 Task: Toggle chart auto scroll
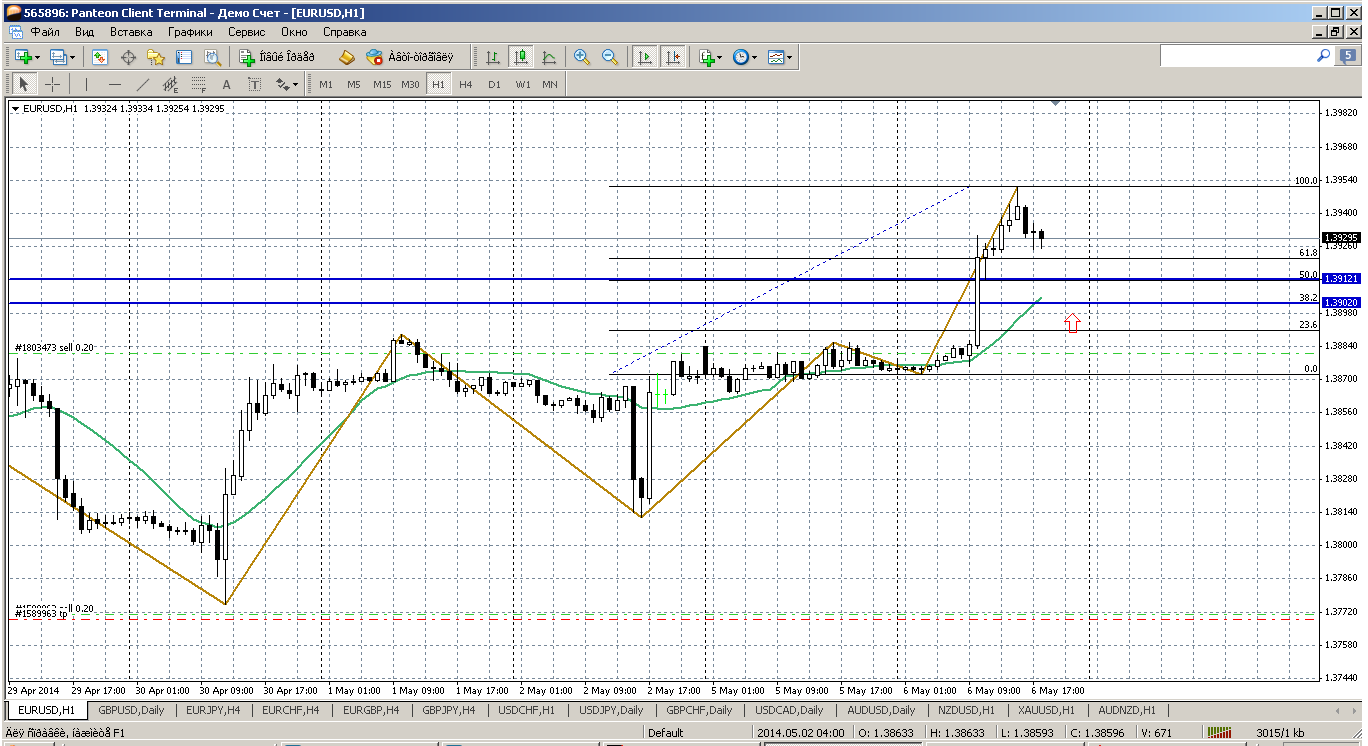[x=645, y=57]
